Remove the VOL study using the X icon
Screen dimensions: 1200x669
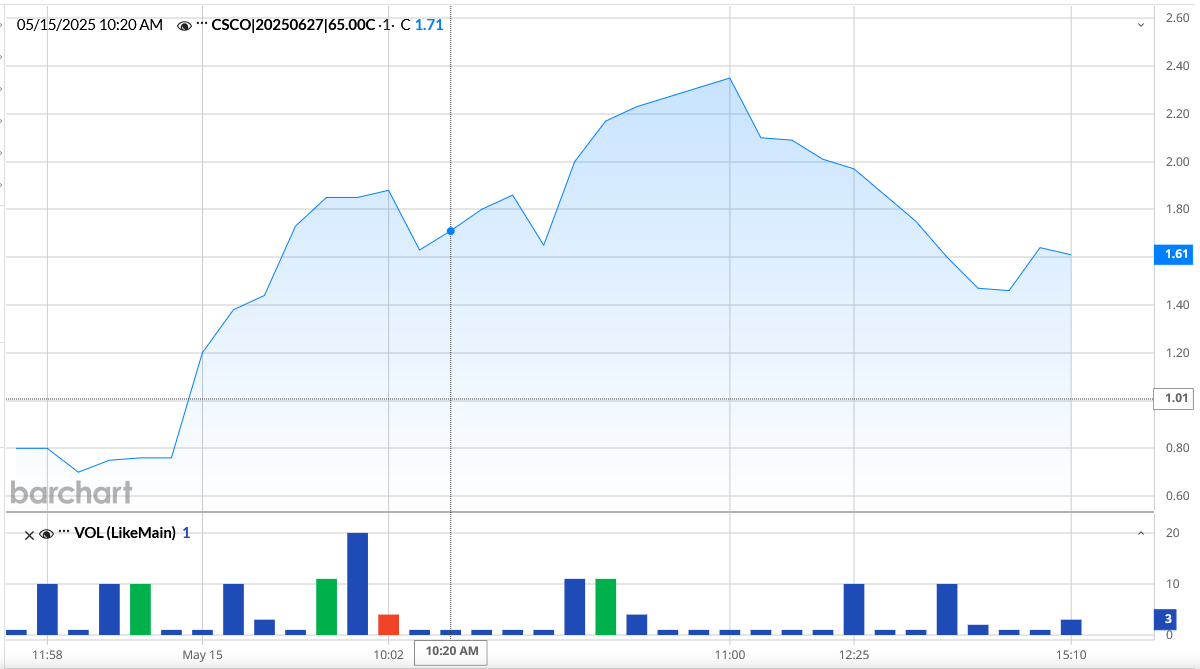(x=28, y=533)
